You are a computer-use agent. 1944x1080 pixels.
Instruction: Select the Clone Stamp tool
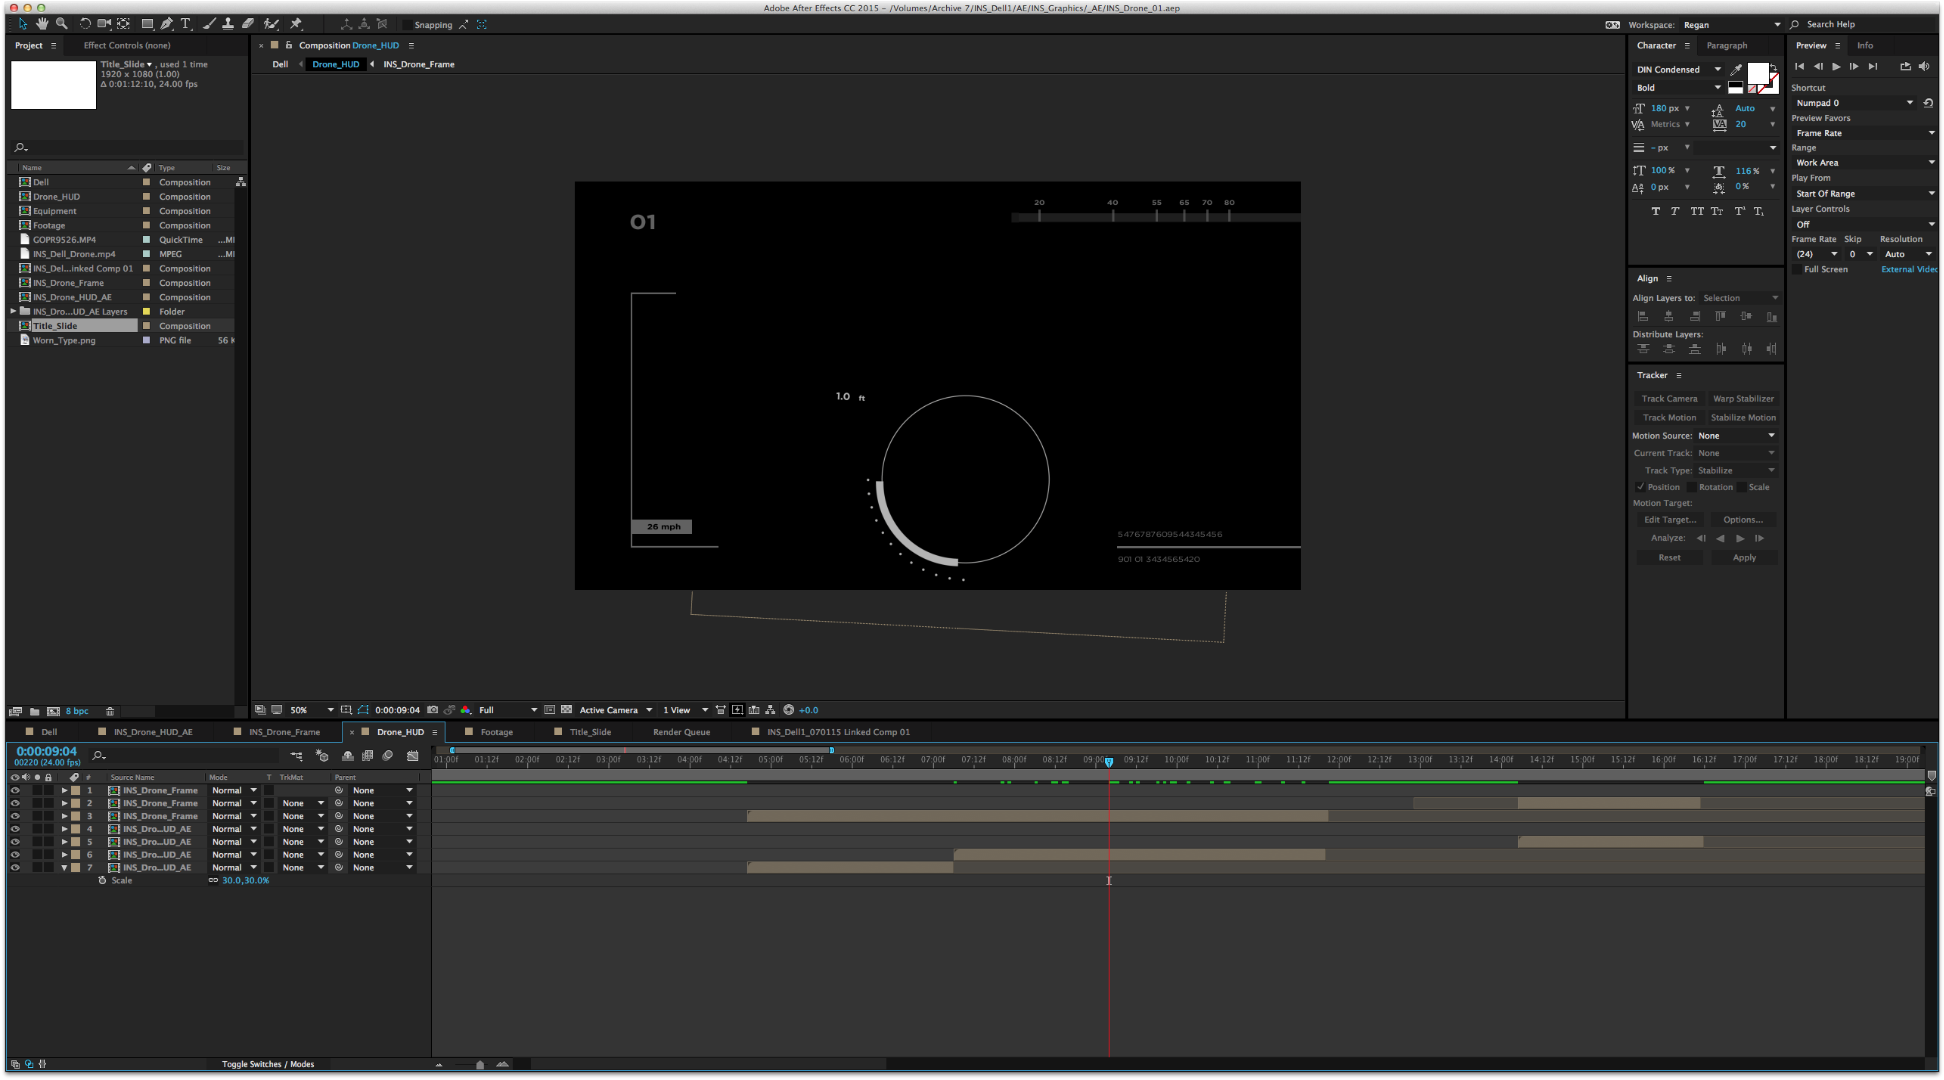tap(227, 23)
